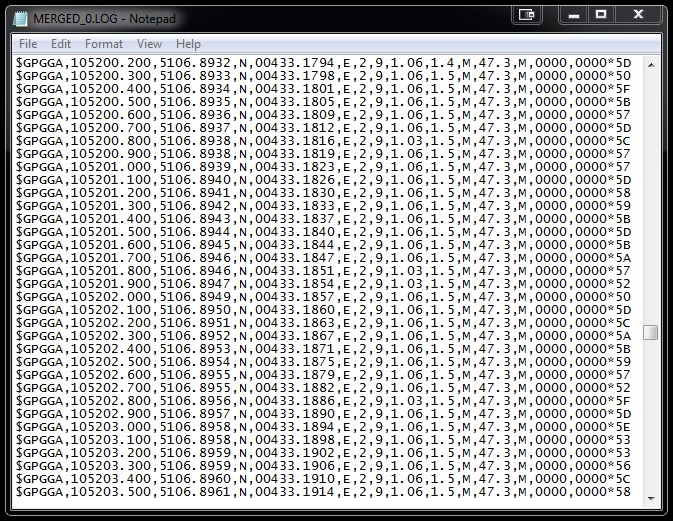Image resolution: width=673 pixels, height=521 pixels.
Task: Click the scrollbar down arrow
Action: click(x=651, y=499)
